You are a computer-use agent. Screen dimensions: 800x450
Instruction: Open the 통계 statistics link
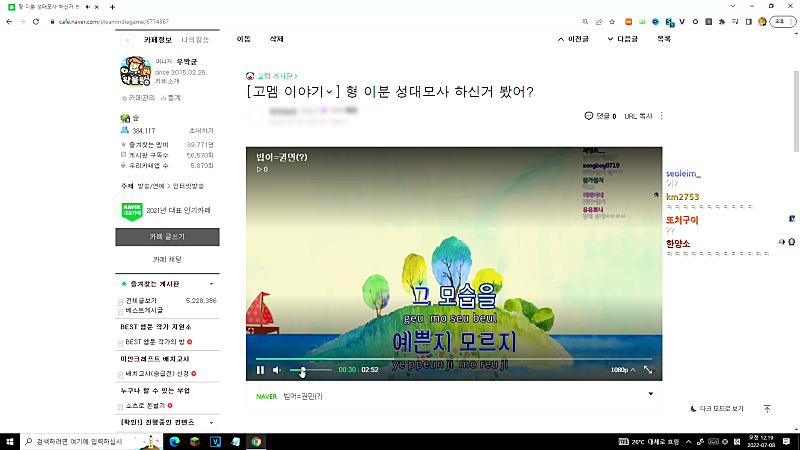[170, 98]
